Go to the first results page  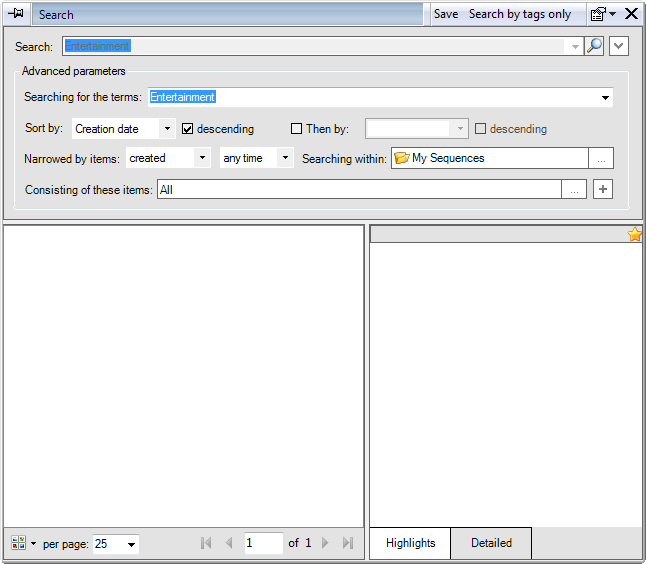[x=206, y=543]
